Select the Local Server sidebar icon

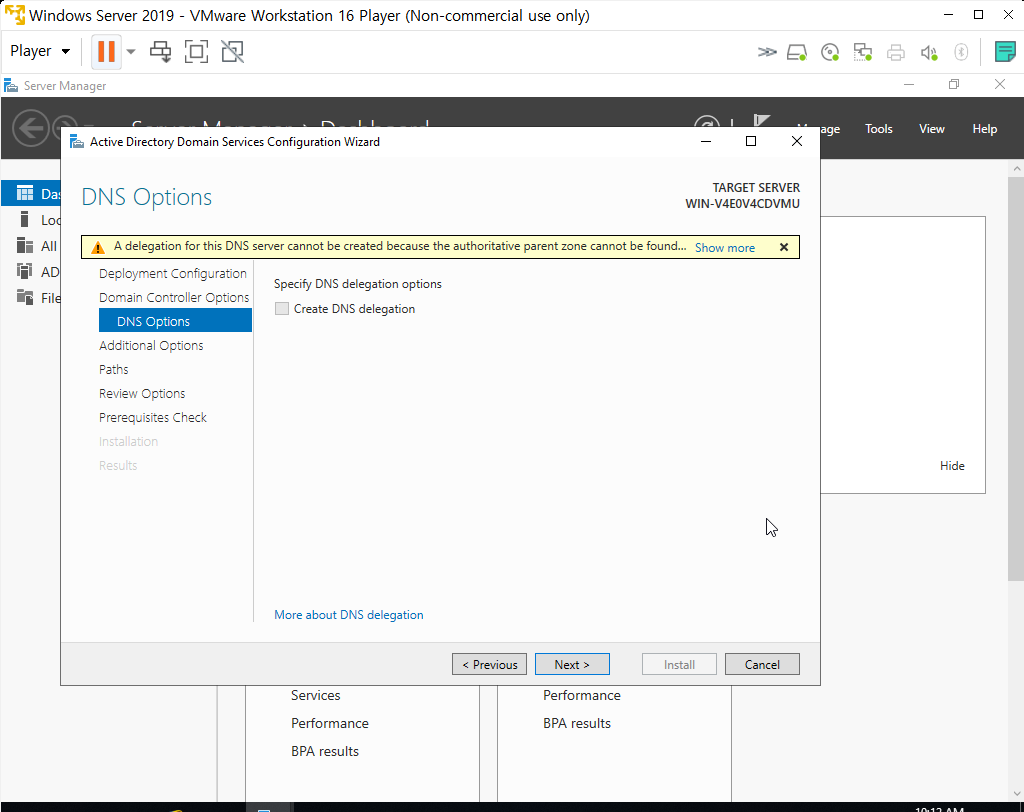[x=25, y=219]
